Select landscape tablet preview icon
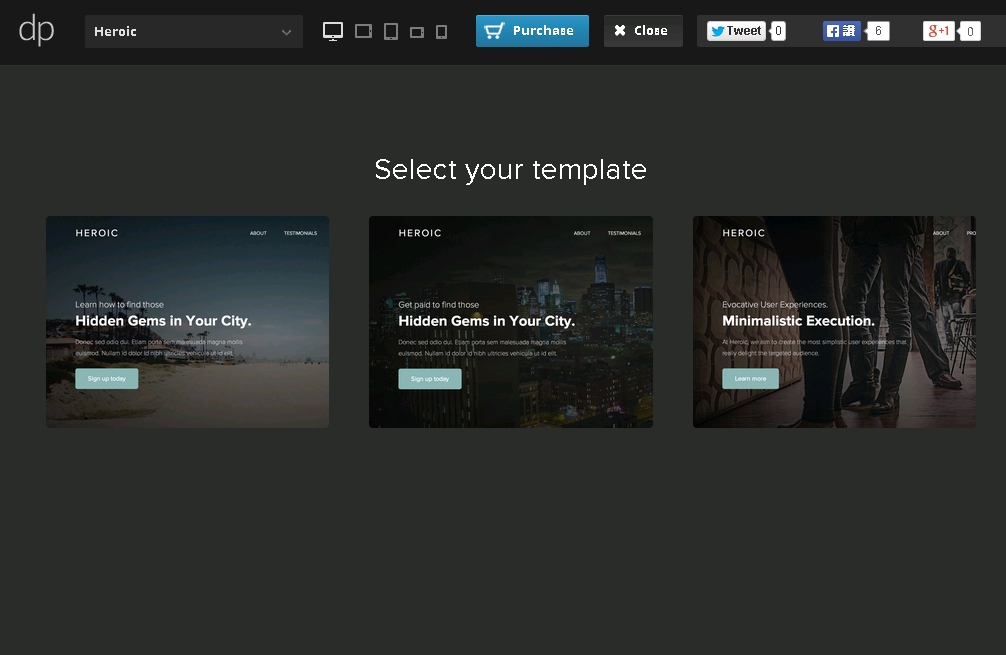 click(x=364, y=32)
